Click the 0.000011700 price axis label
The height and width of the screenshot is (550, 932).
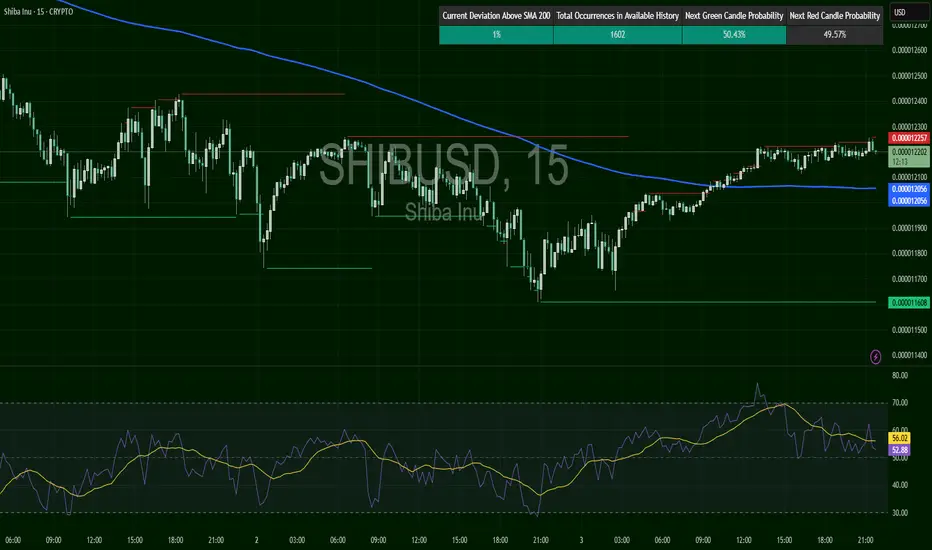click(x=909, y=279)
